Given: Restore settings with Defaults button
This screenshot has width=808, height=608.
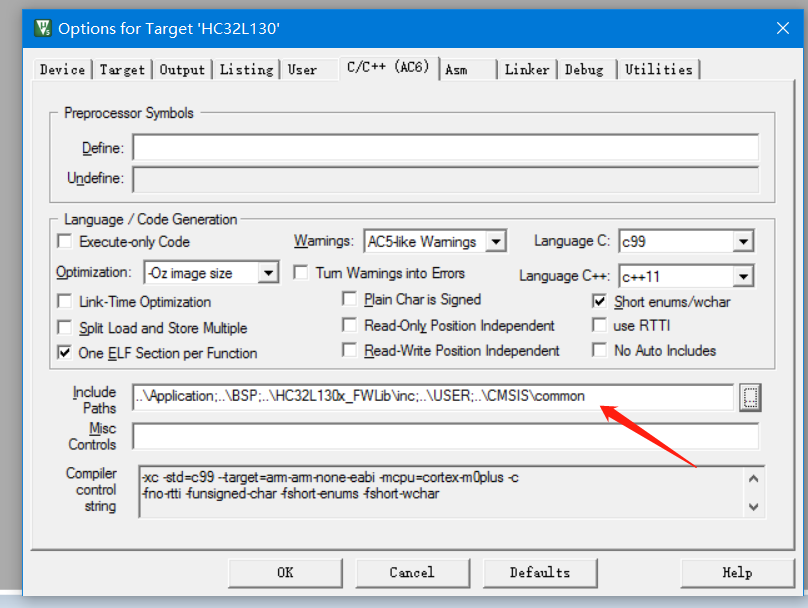Looking at the screenshot, I should (x=540, y=572).
